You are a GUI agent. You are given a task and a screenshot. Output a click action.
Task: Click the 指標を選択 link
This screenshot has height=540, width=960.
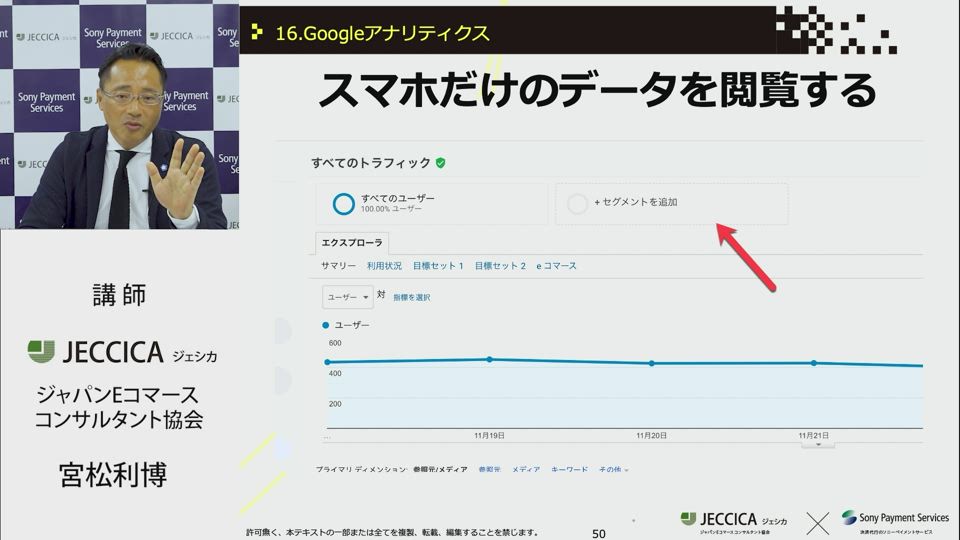(411, 297)
